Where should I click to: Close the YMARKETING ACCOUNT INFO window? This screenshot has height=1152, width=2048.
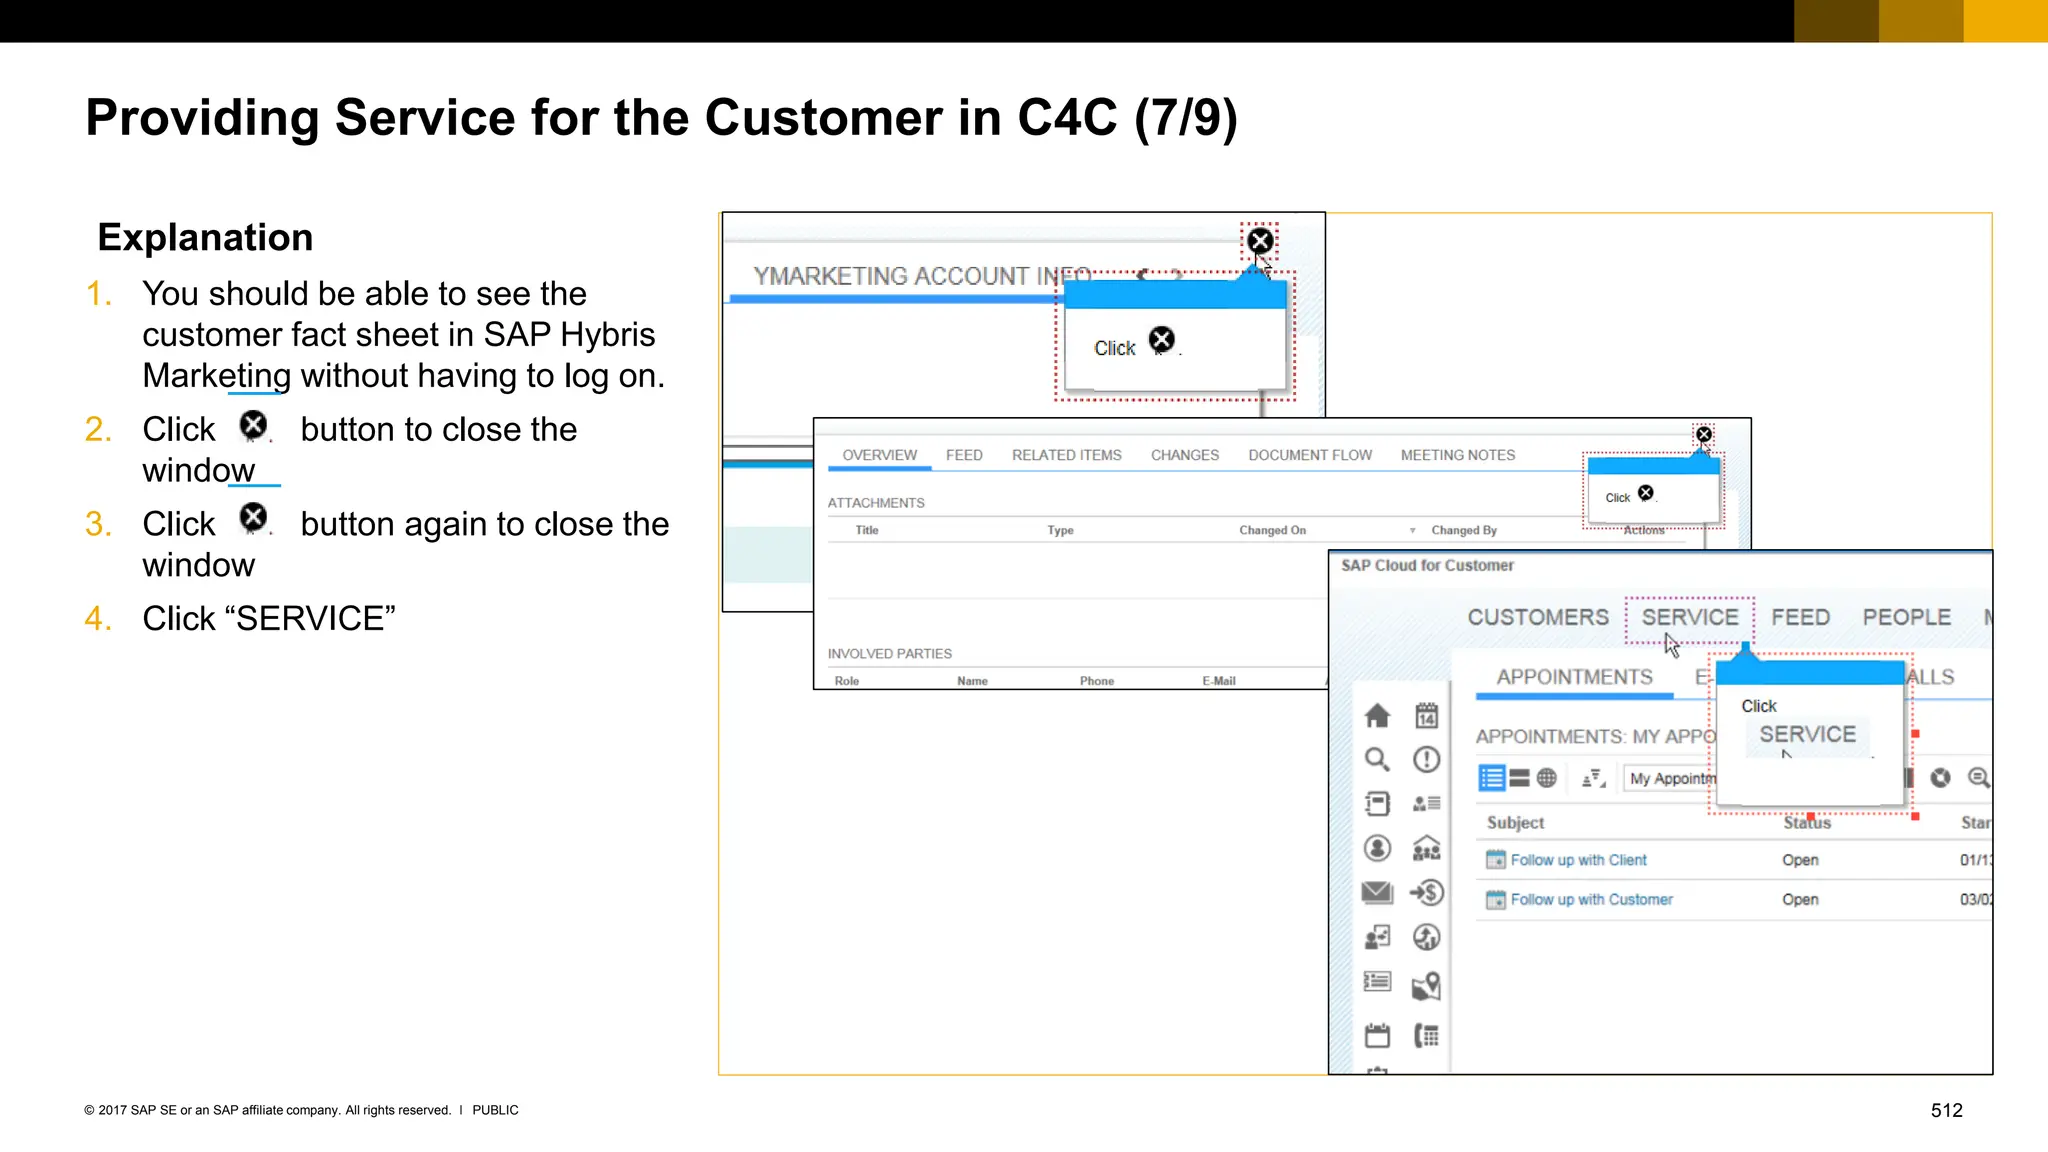point(1260,241)
